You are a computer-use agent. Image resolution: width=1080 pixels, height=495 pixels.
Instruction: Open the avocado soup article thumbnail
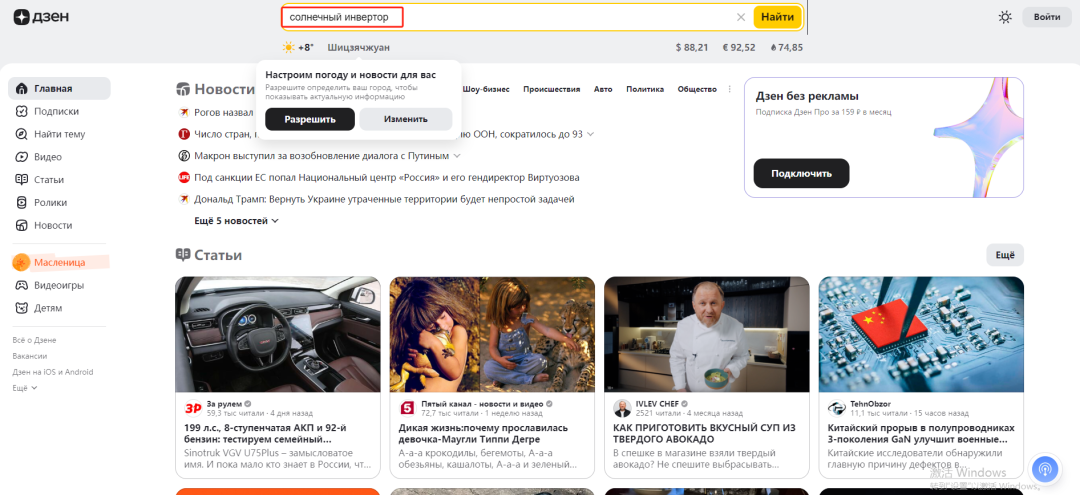click(x=707, y=333)
